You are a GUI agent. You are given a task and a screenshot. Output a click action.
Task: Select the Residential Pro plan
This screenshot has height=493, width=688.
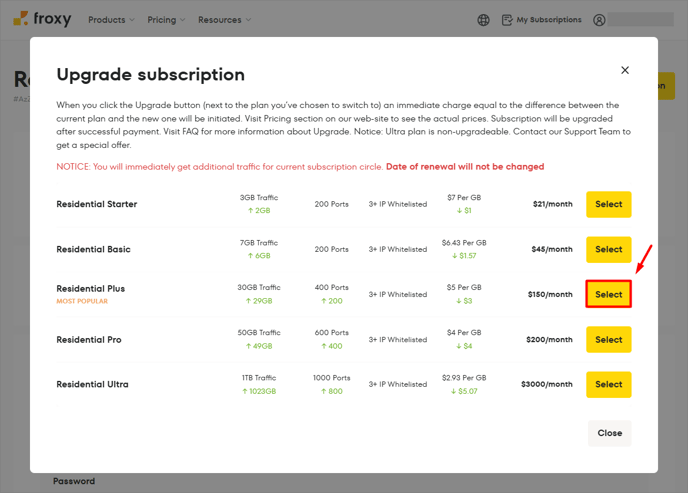tap(609, 339)
